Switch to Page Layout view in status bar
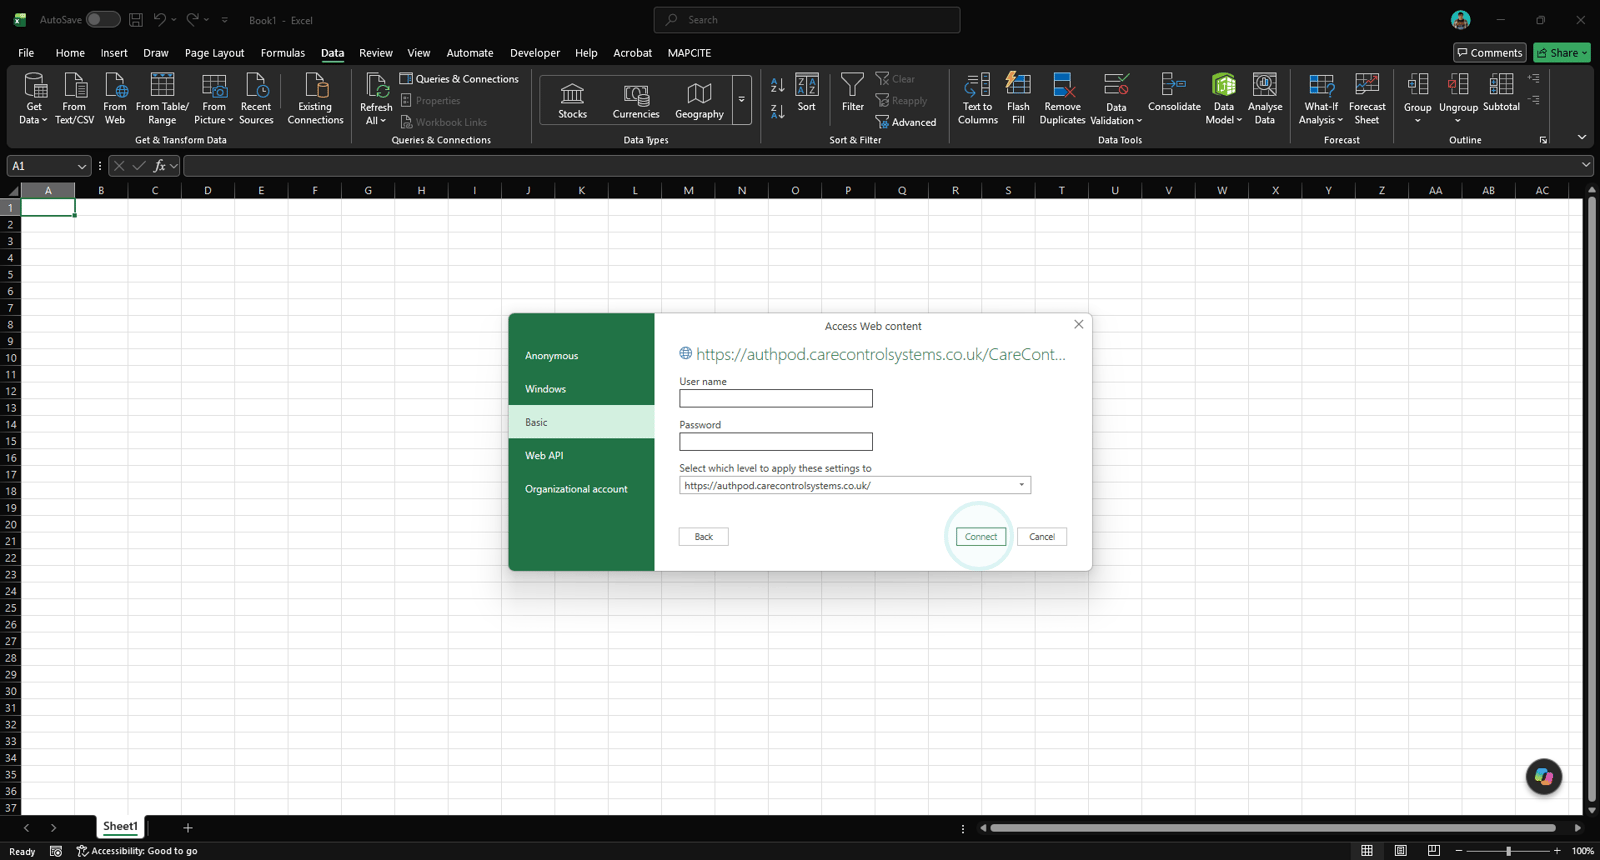 click(1400, 851)
